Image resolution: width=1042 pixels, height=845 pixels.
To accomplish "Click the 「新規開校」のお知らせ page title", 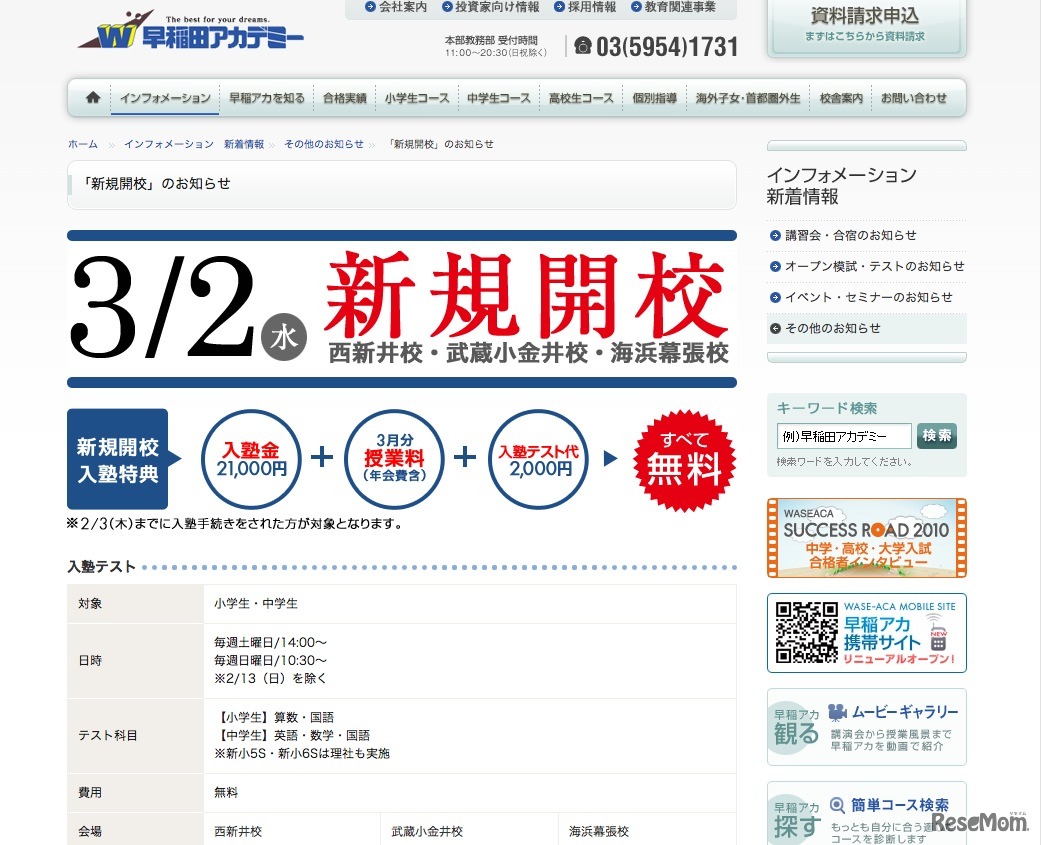I will click(157, 184).
